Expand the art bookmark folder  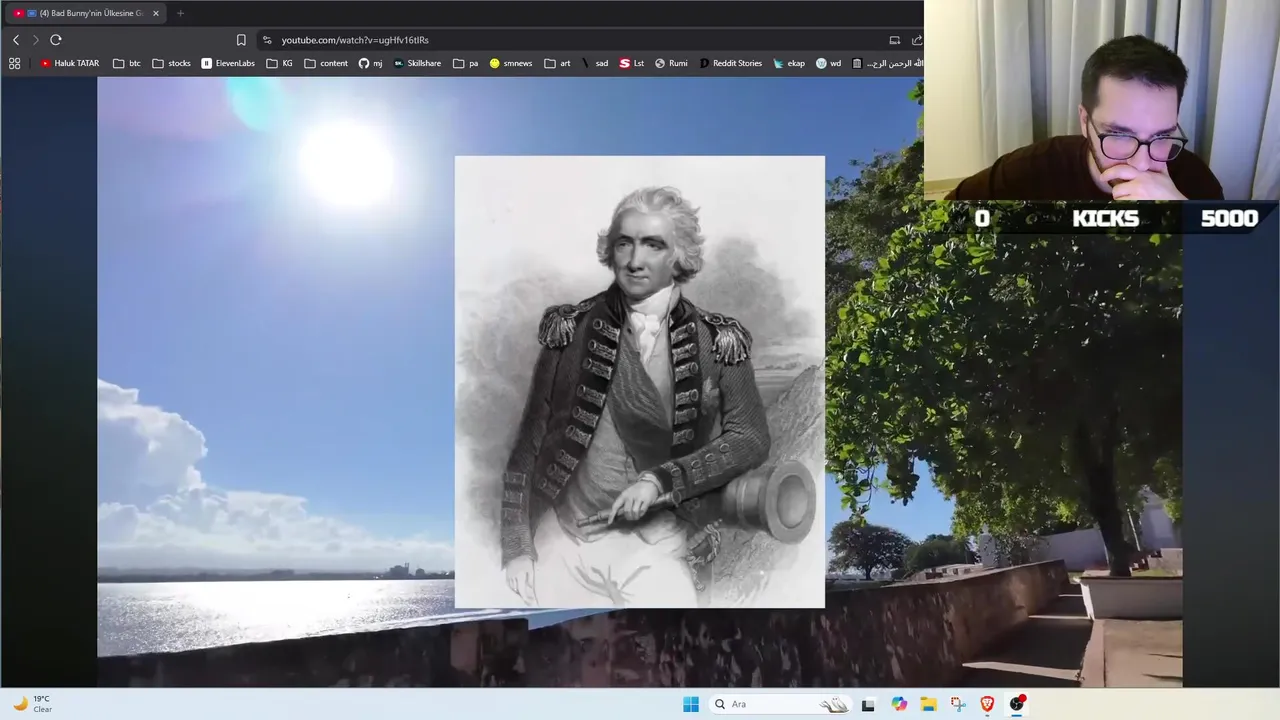point(557,63)
